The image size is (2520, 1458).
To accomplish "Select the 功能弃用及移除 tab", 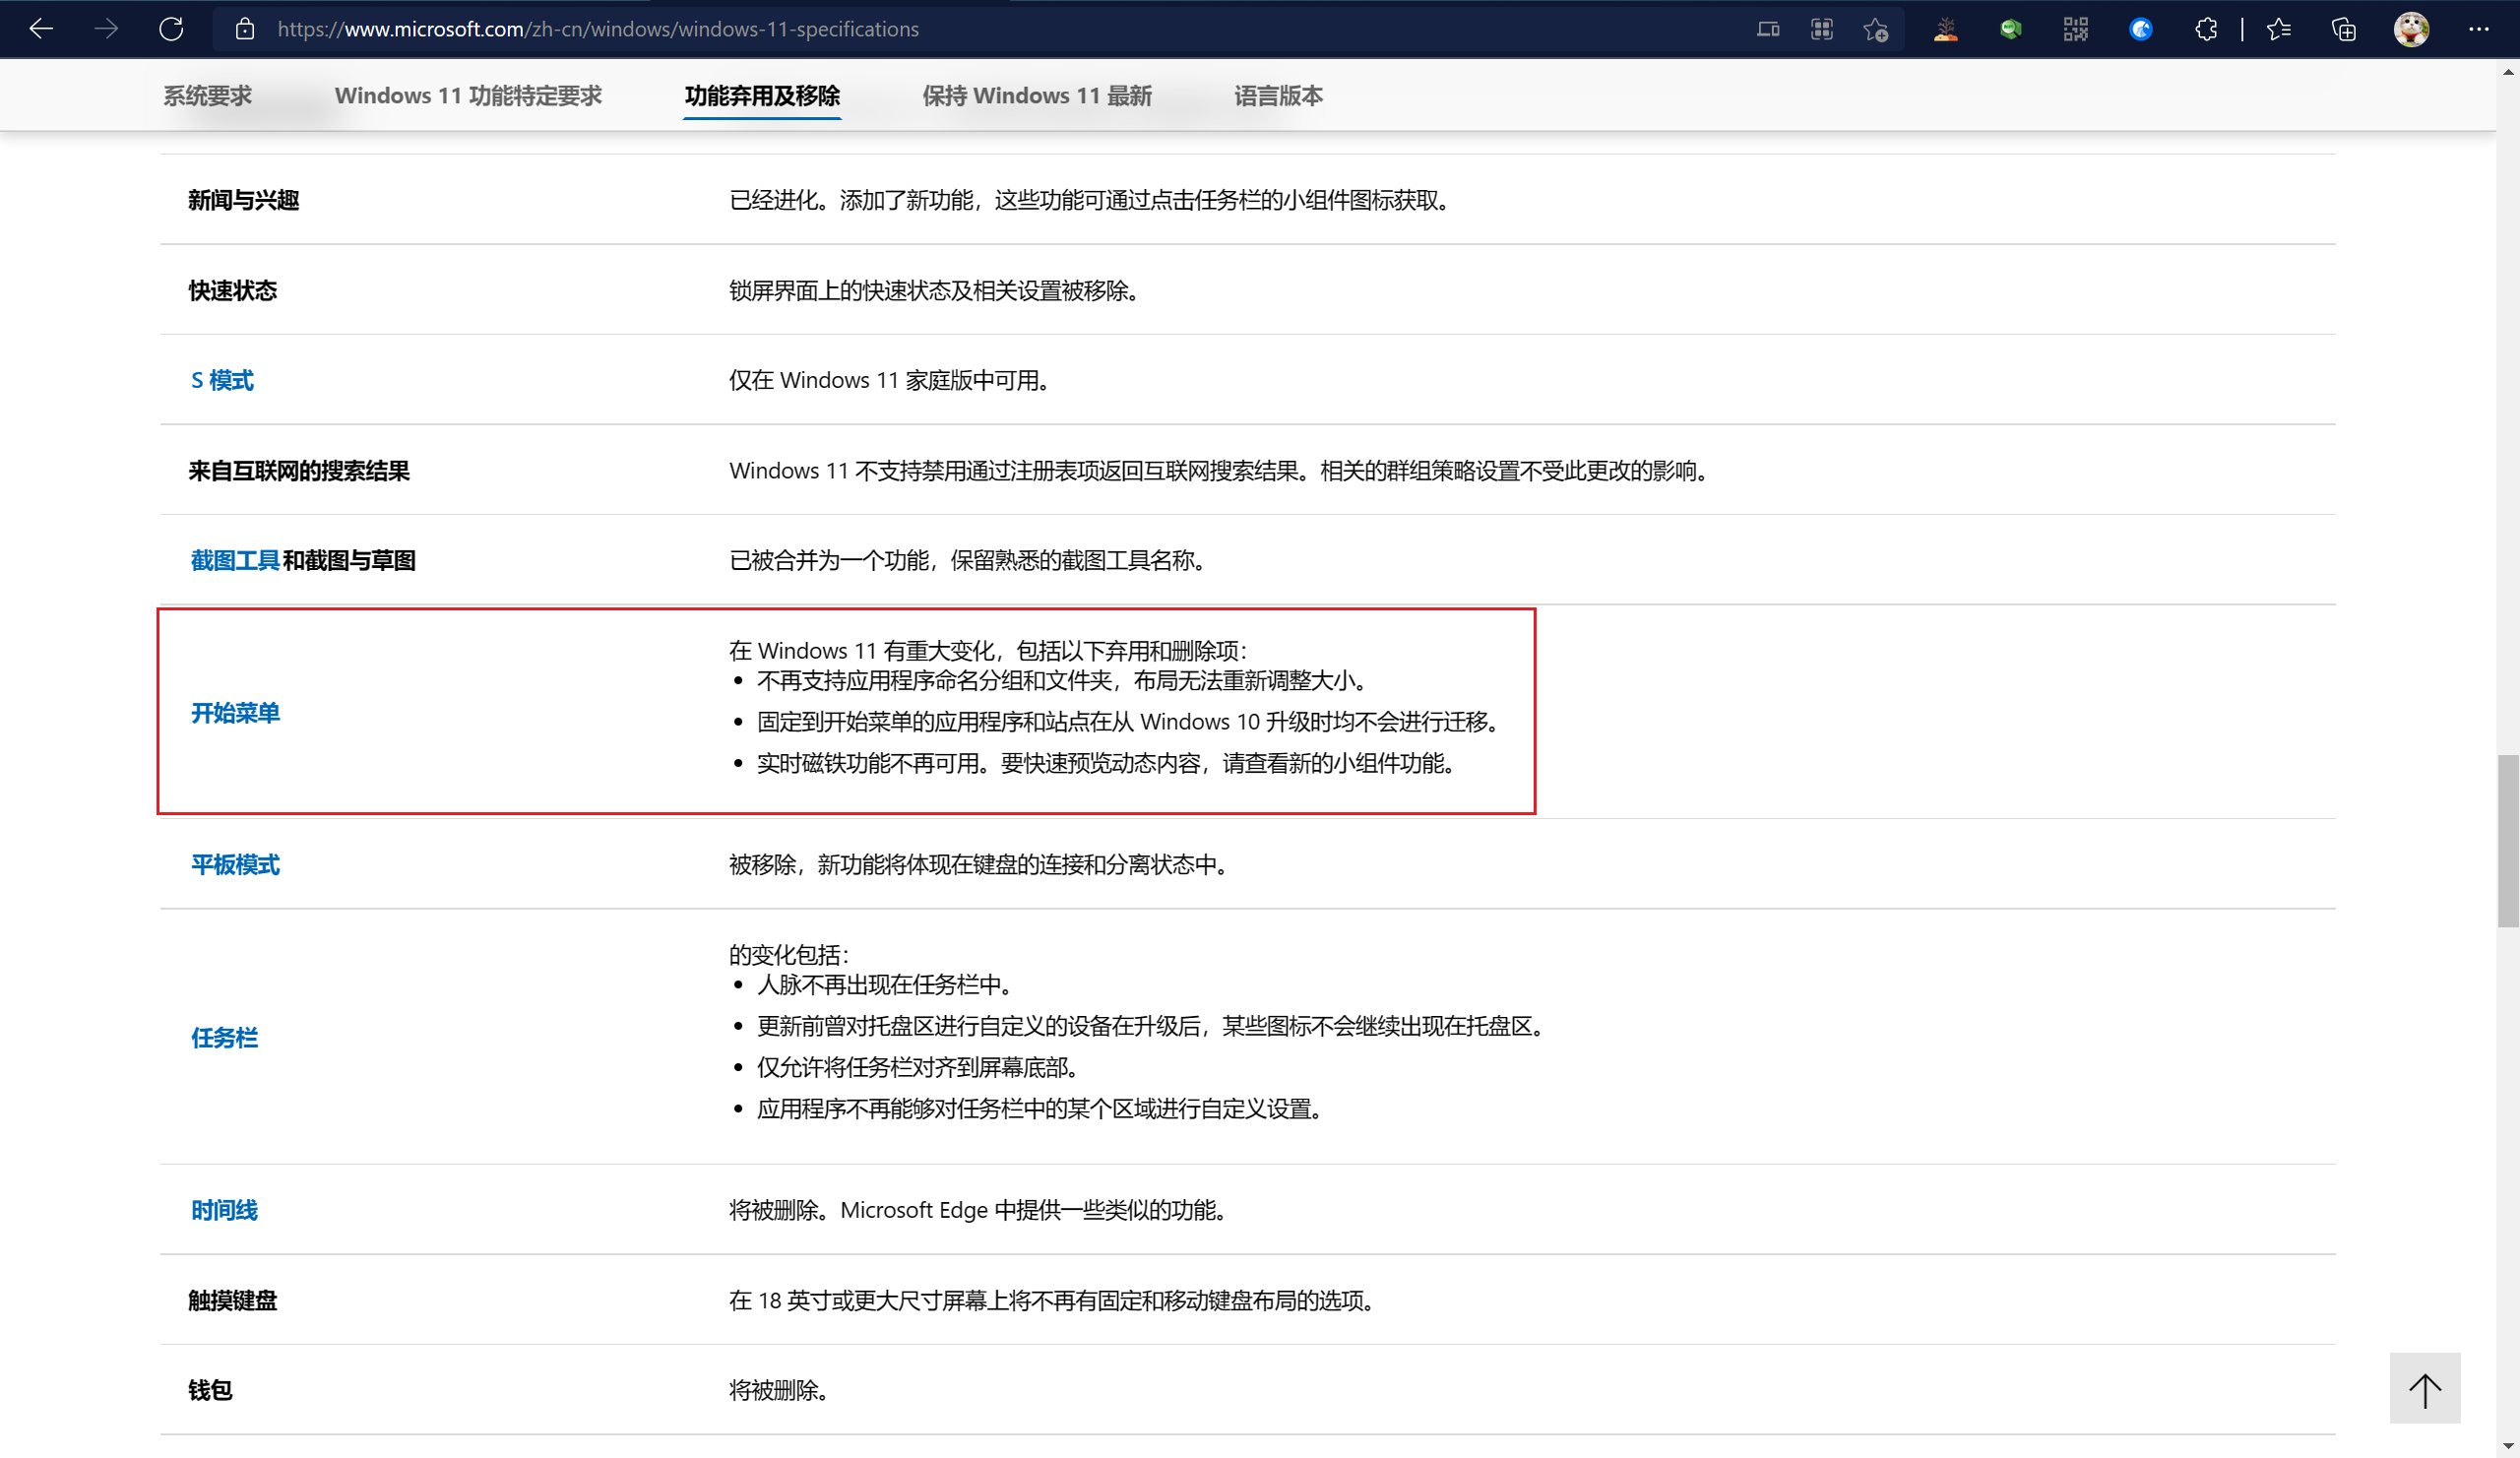I will (x=762, y=95).
